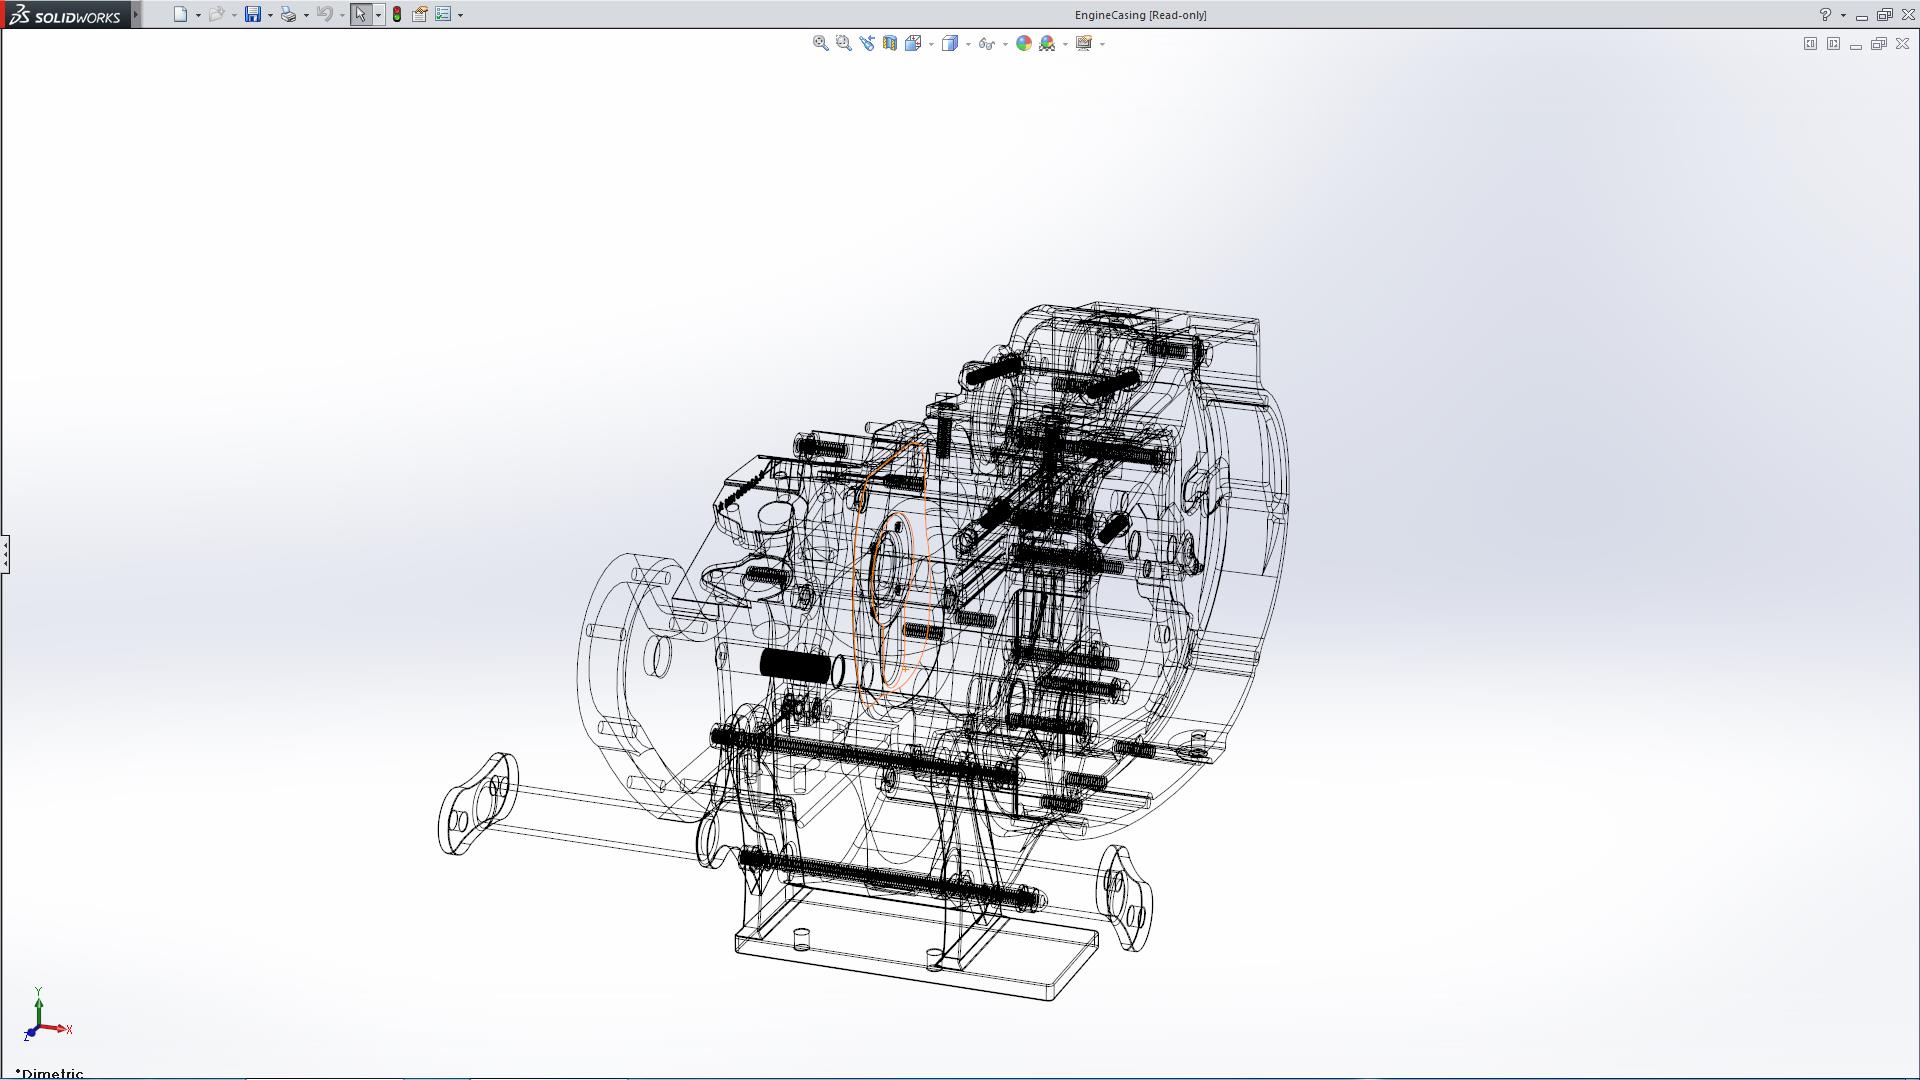The height and width of the screenshot is (1080, 1920).
Task: Click the Edit Appearance color ball
Action: [1023, 43]
